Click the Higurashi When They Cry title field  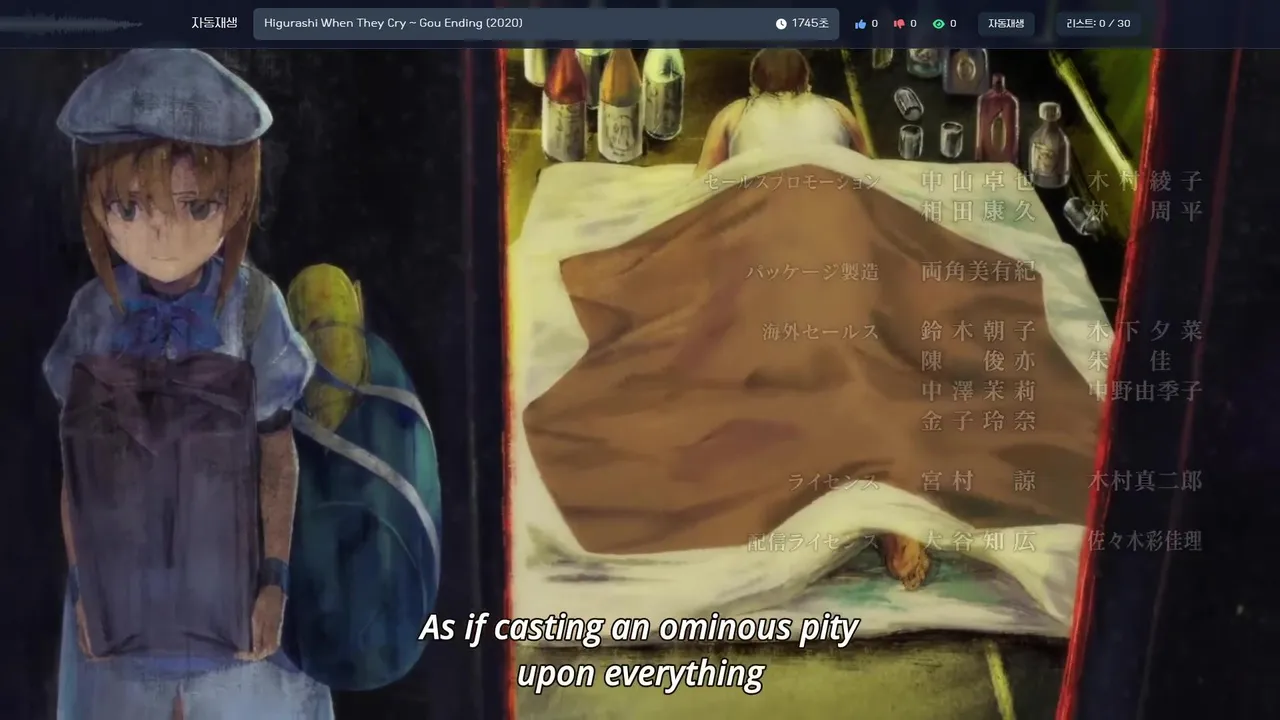pyautogui.click(x=546, y=24)
